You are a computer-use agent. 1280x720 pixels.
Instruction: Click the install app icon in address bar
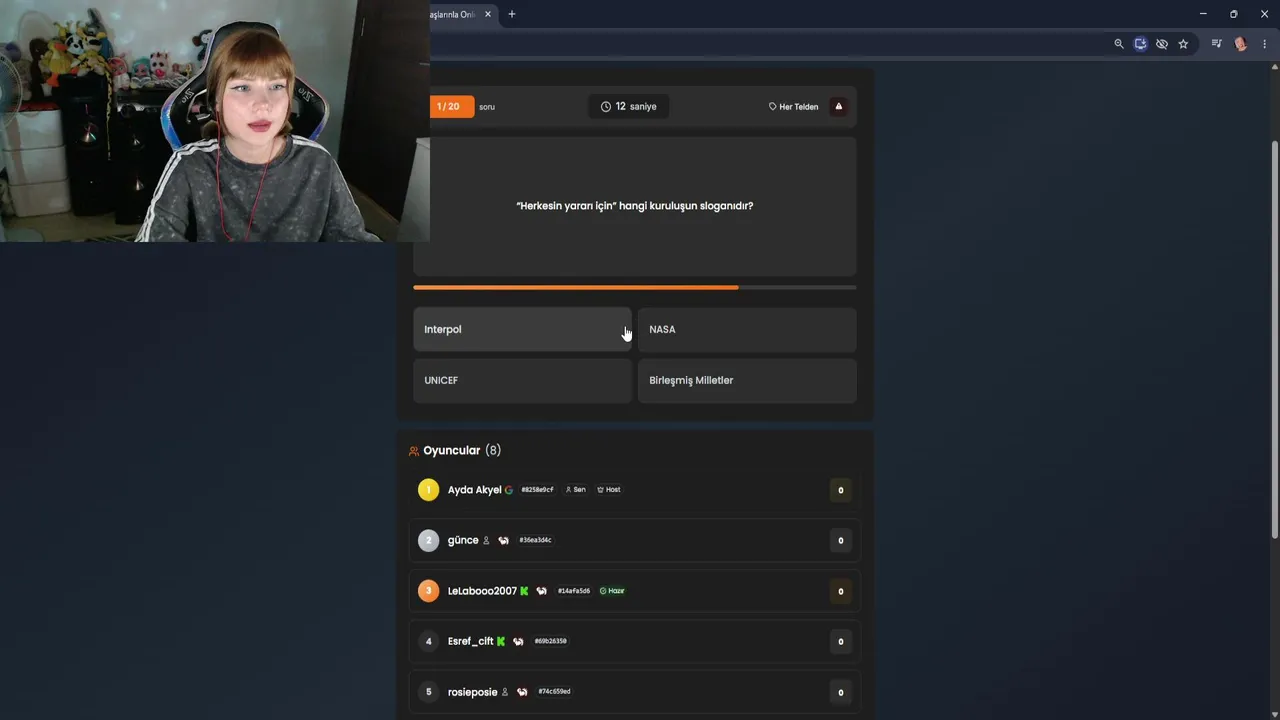[x=1140, y=44]
